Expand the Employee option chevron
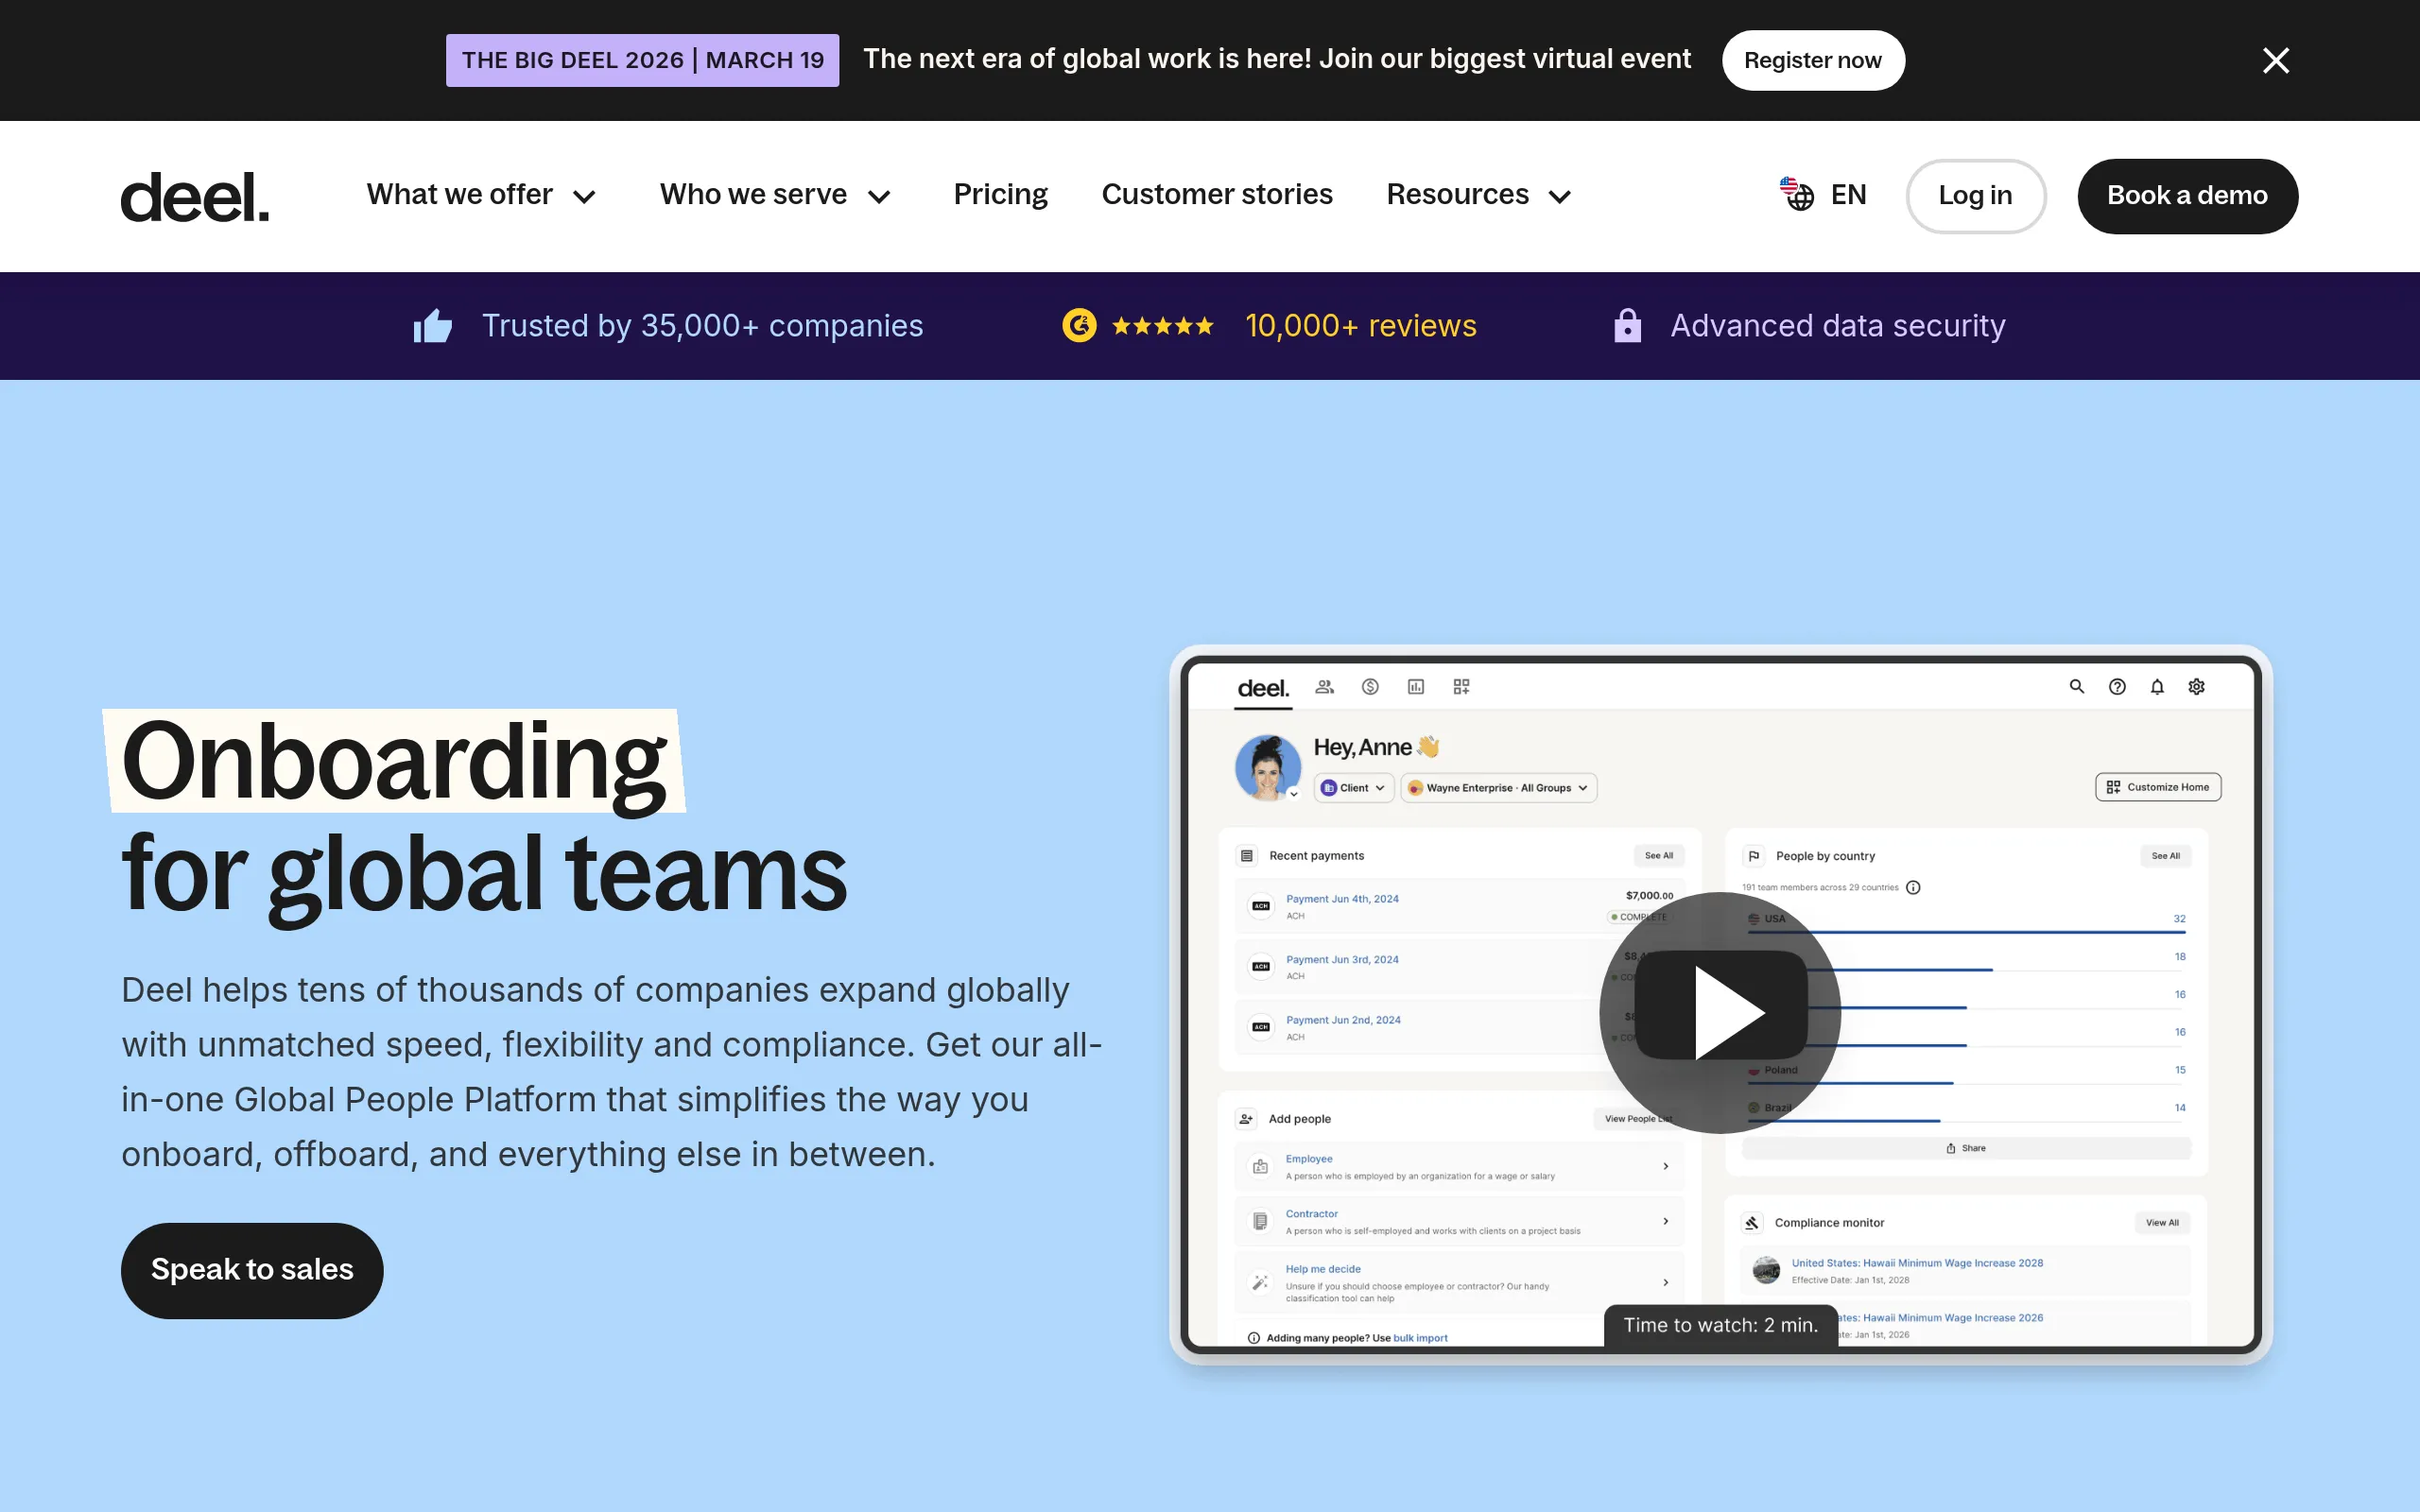 [x=1665, y=1166]
